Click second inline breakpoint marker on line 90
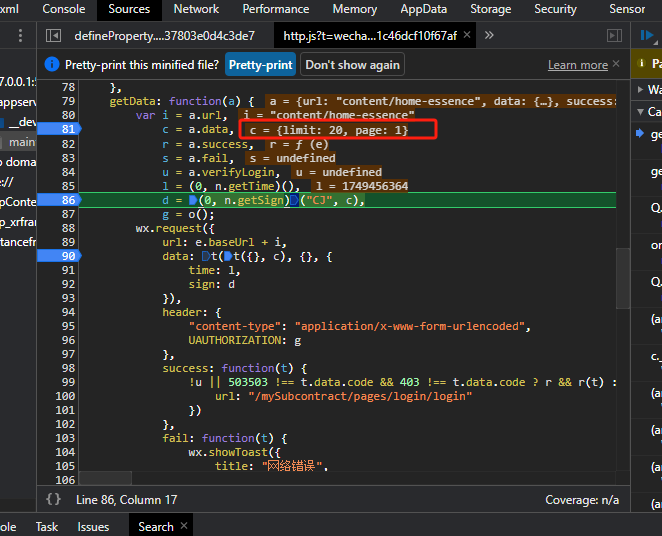 point(228,256)
